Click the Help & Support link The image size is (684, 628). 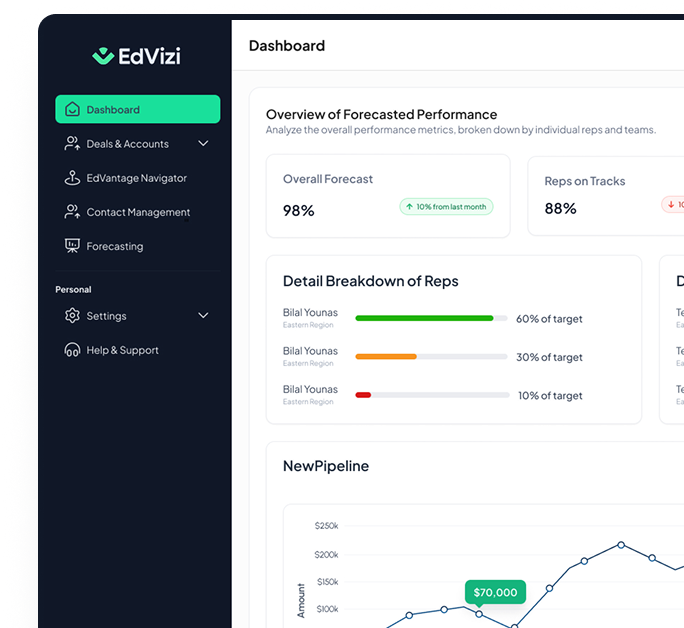click(x=122, y=350)
